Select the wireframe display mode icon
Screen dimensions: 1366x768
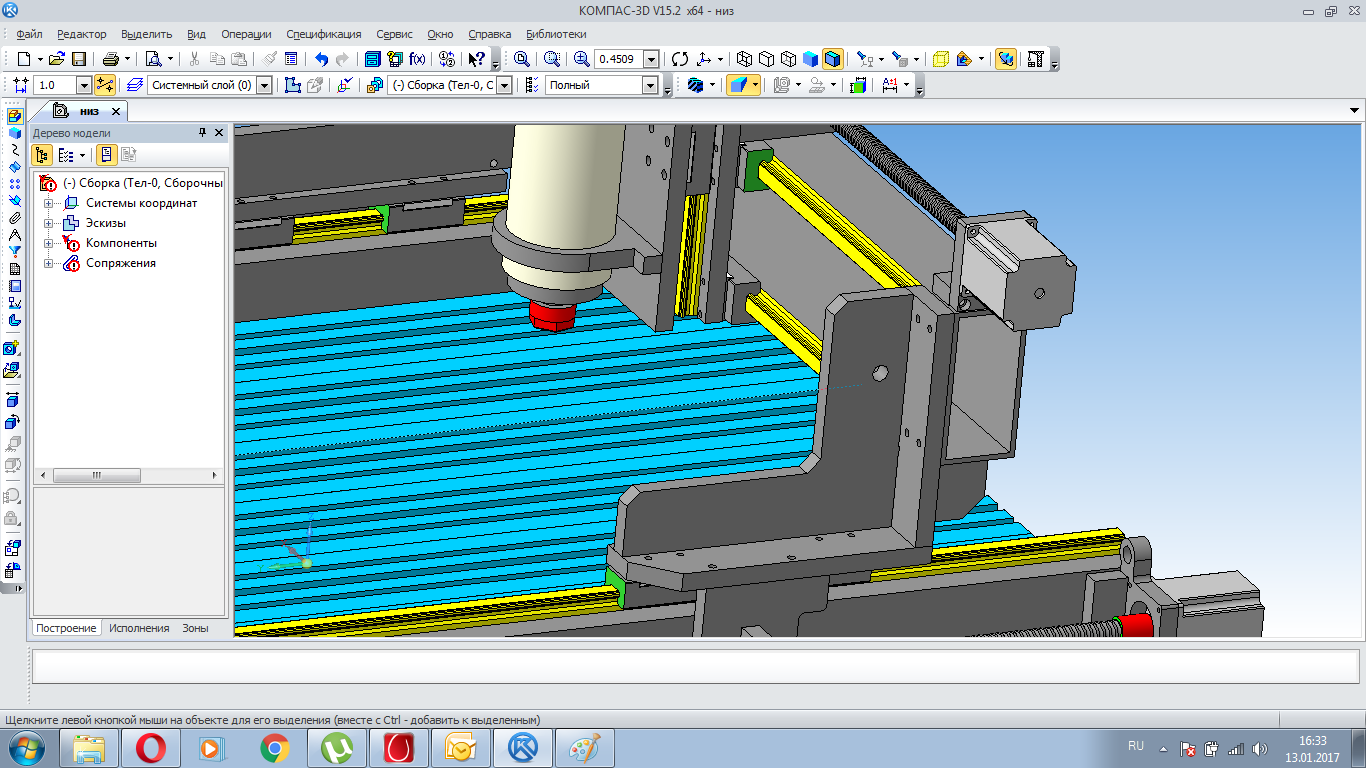coord(742,59)
